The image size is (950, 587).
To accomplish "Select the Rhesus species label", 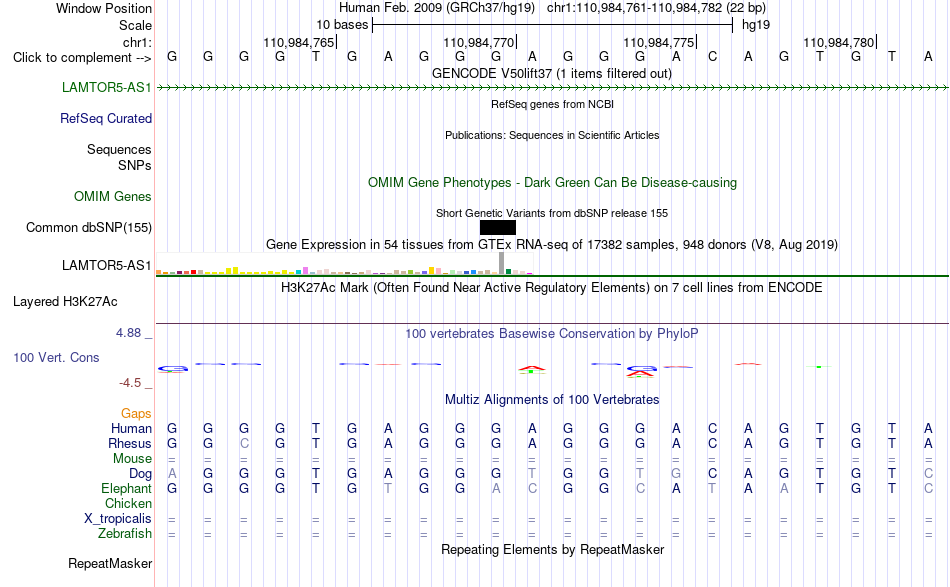I will (x=130, y=444).
